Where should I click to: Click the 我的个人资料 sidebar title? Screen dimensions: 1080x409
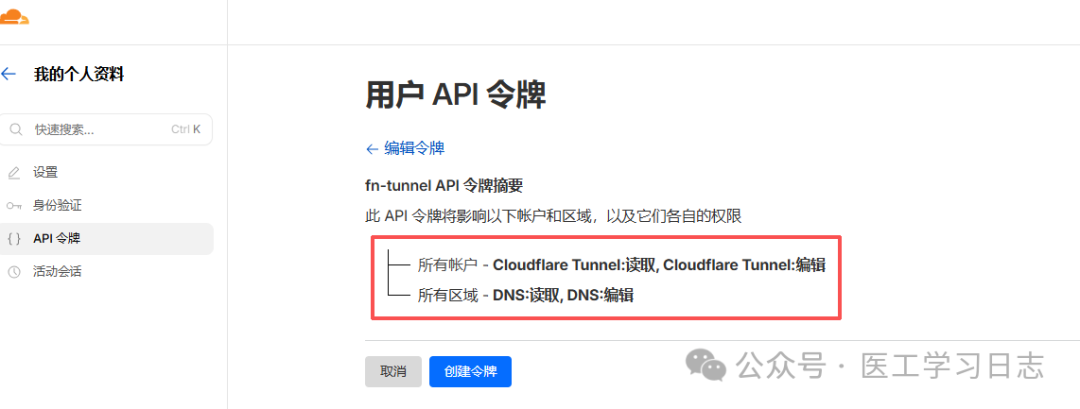(79, 75)
